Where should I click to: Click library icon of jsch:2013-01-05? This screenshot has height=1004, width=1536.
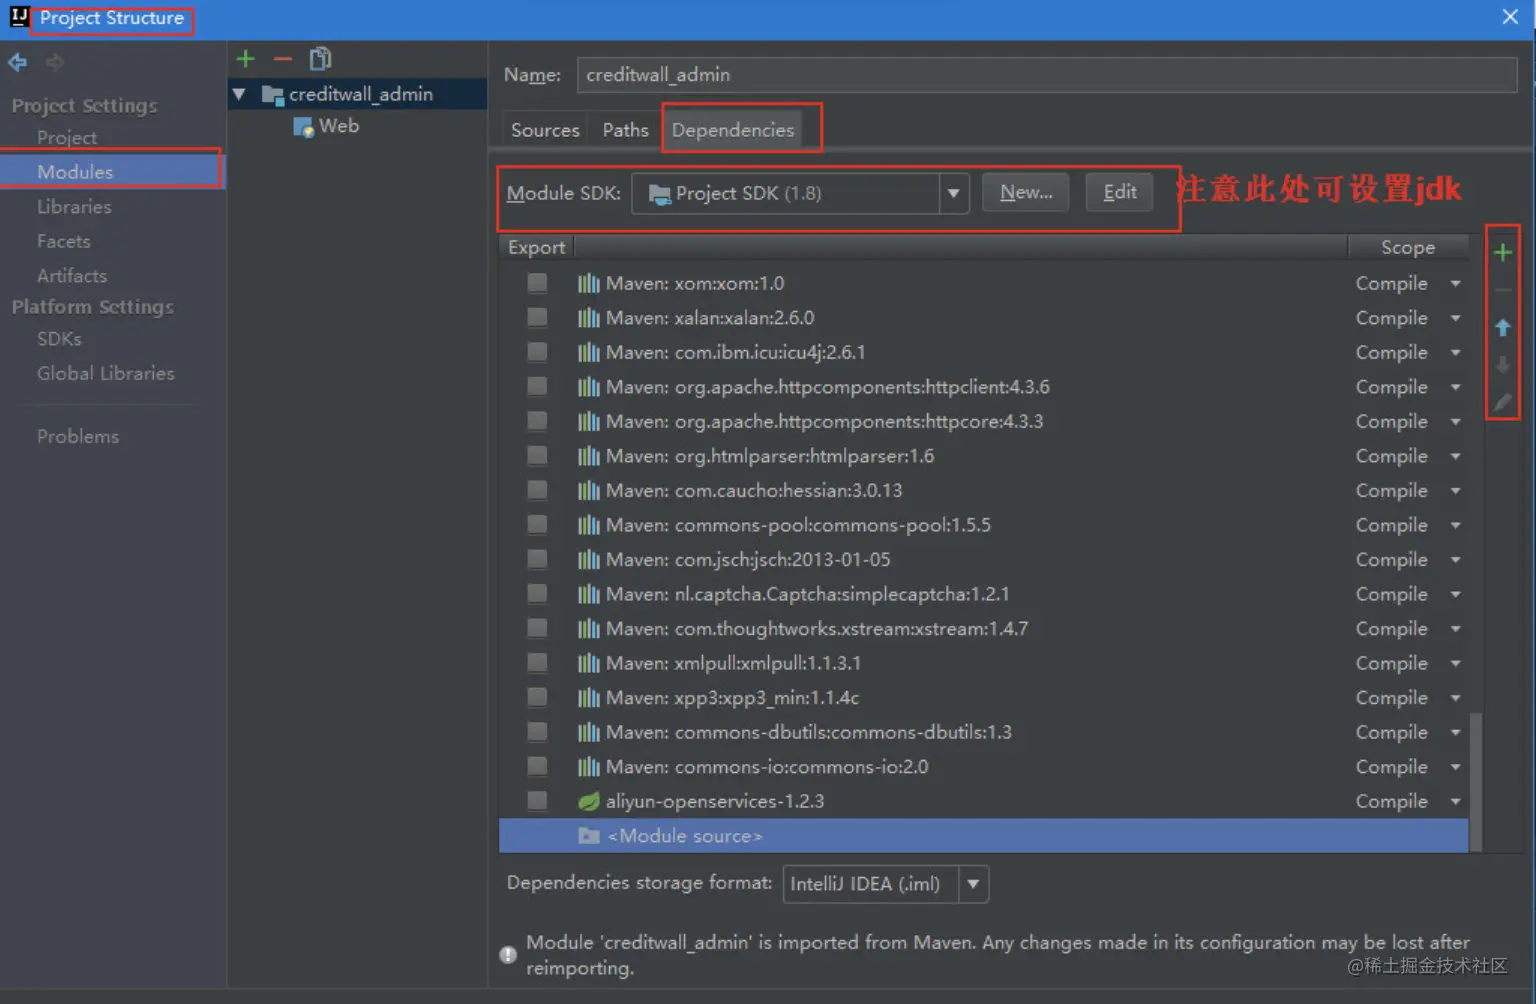click(x=589, y=559)
